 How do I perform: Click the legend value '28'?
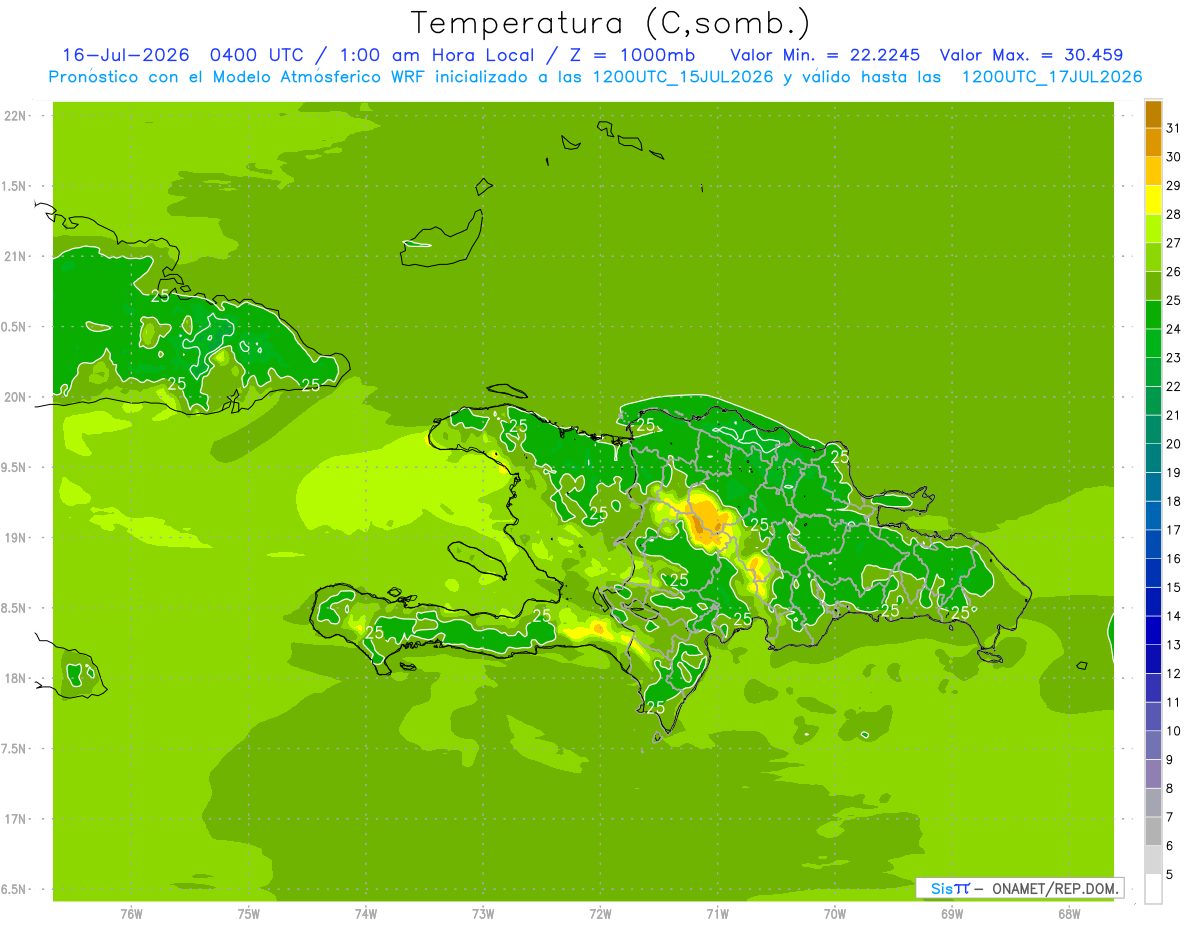[1173, 214]
